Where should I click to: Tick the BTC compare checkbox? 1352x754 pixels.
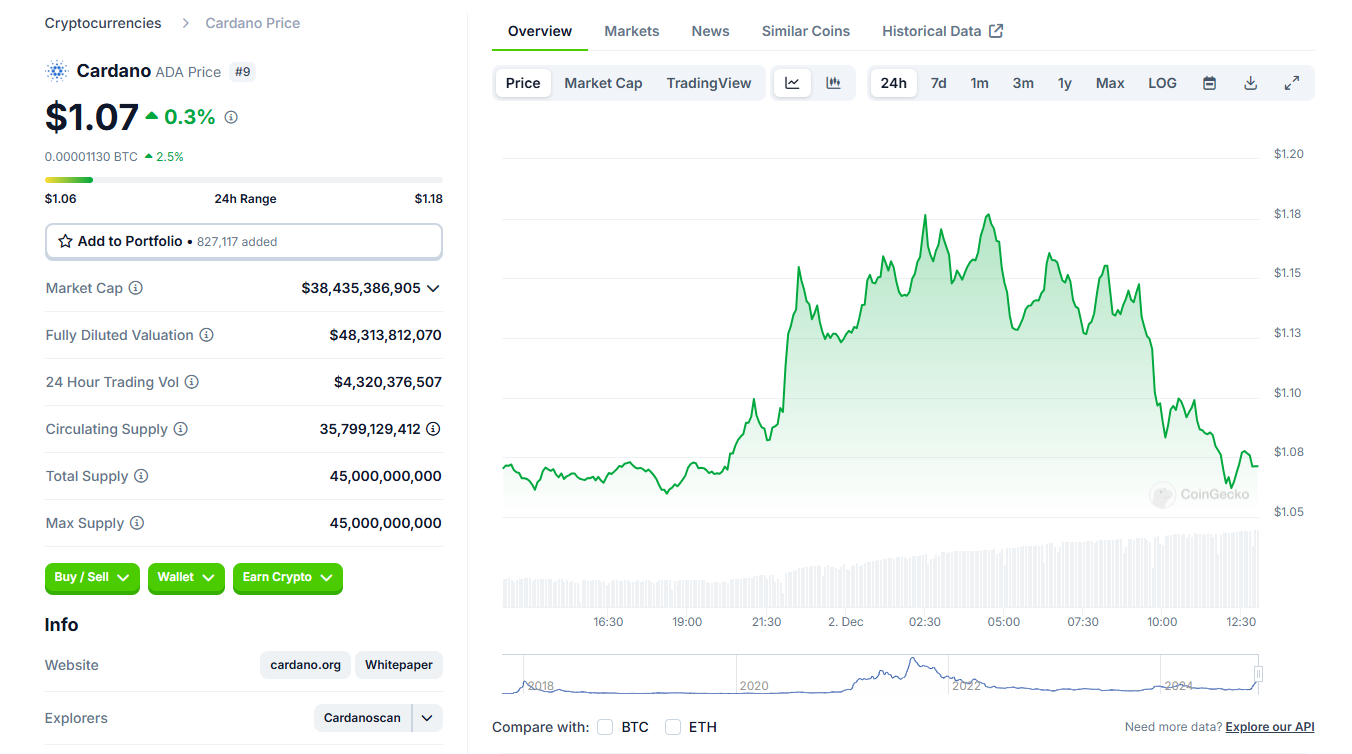tap(605, 727)
